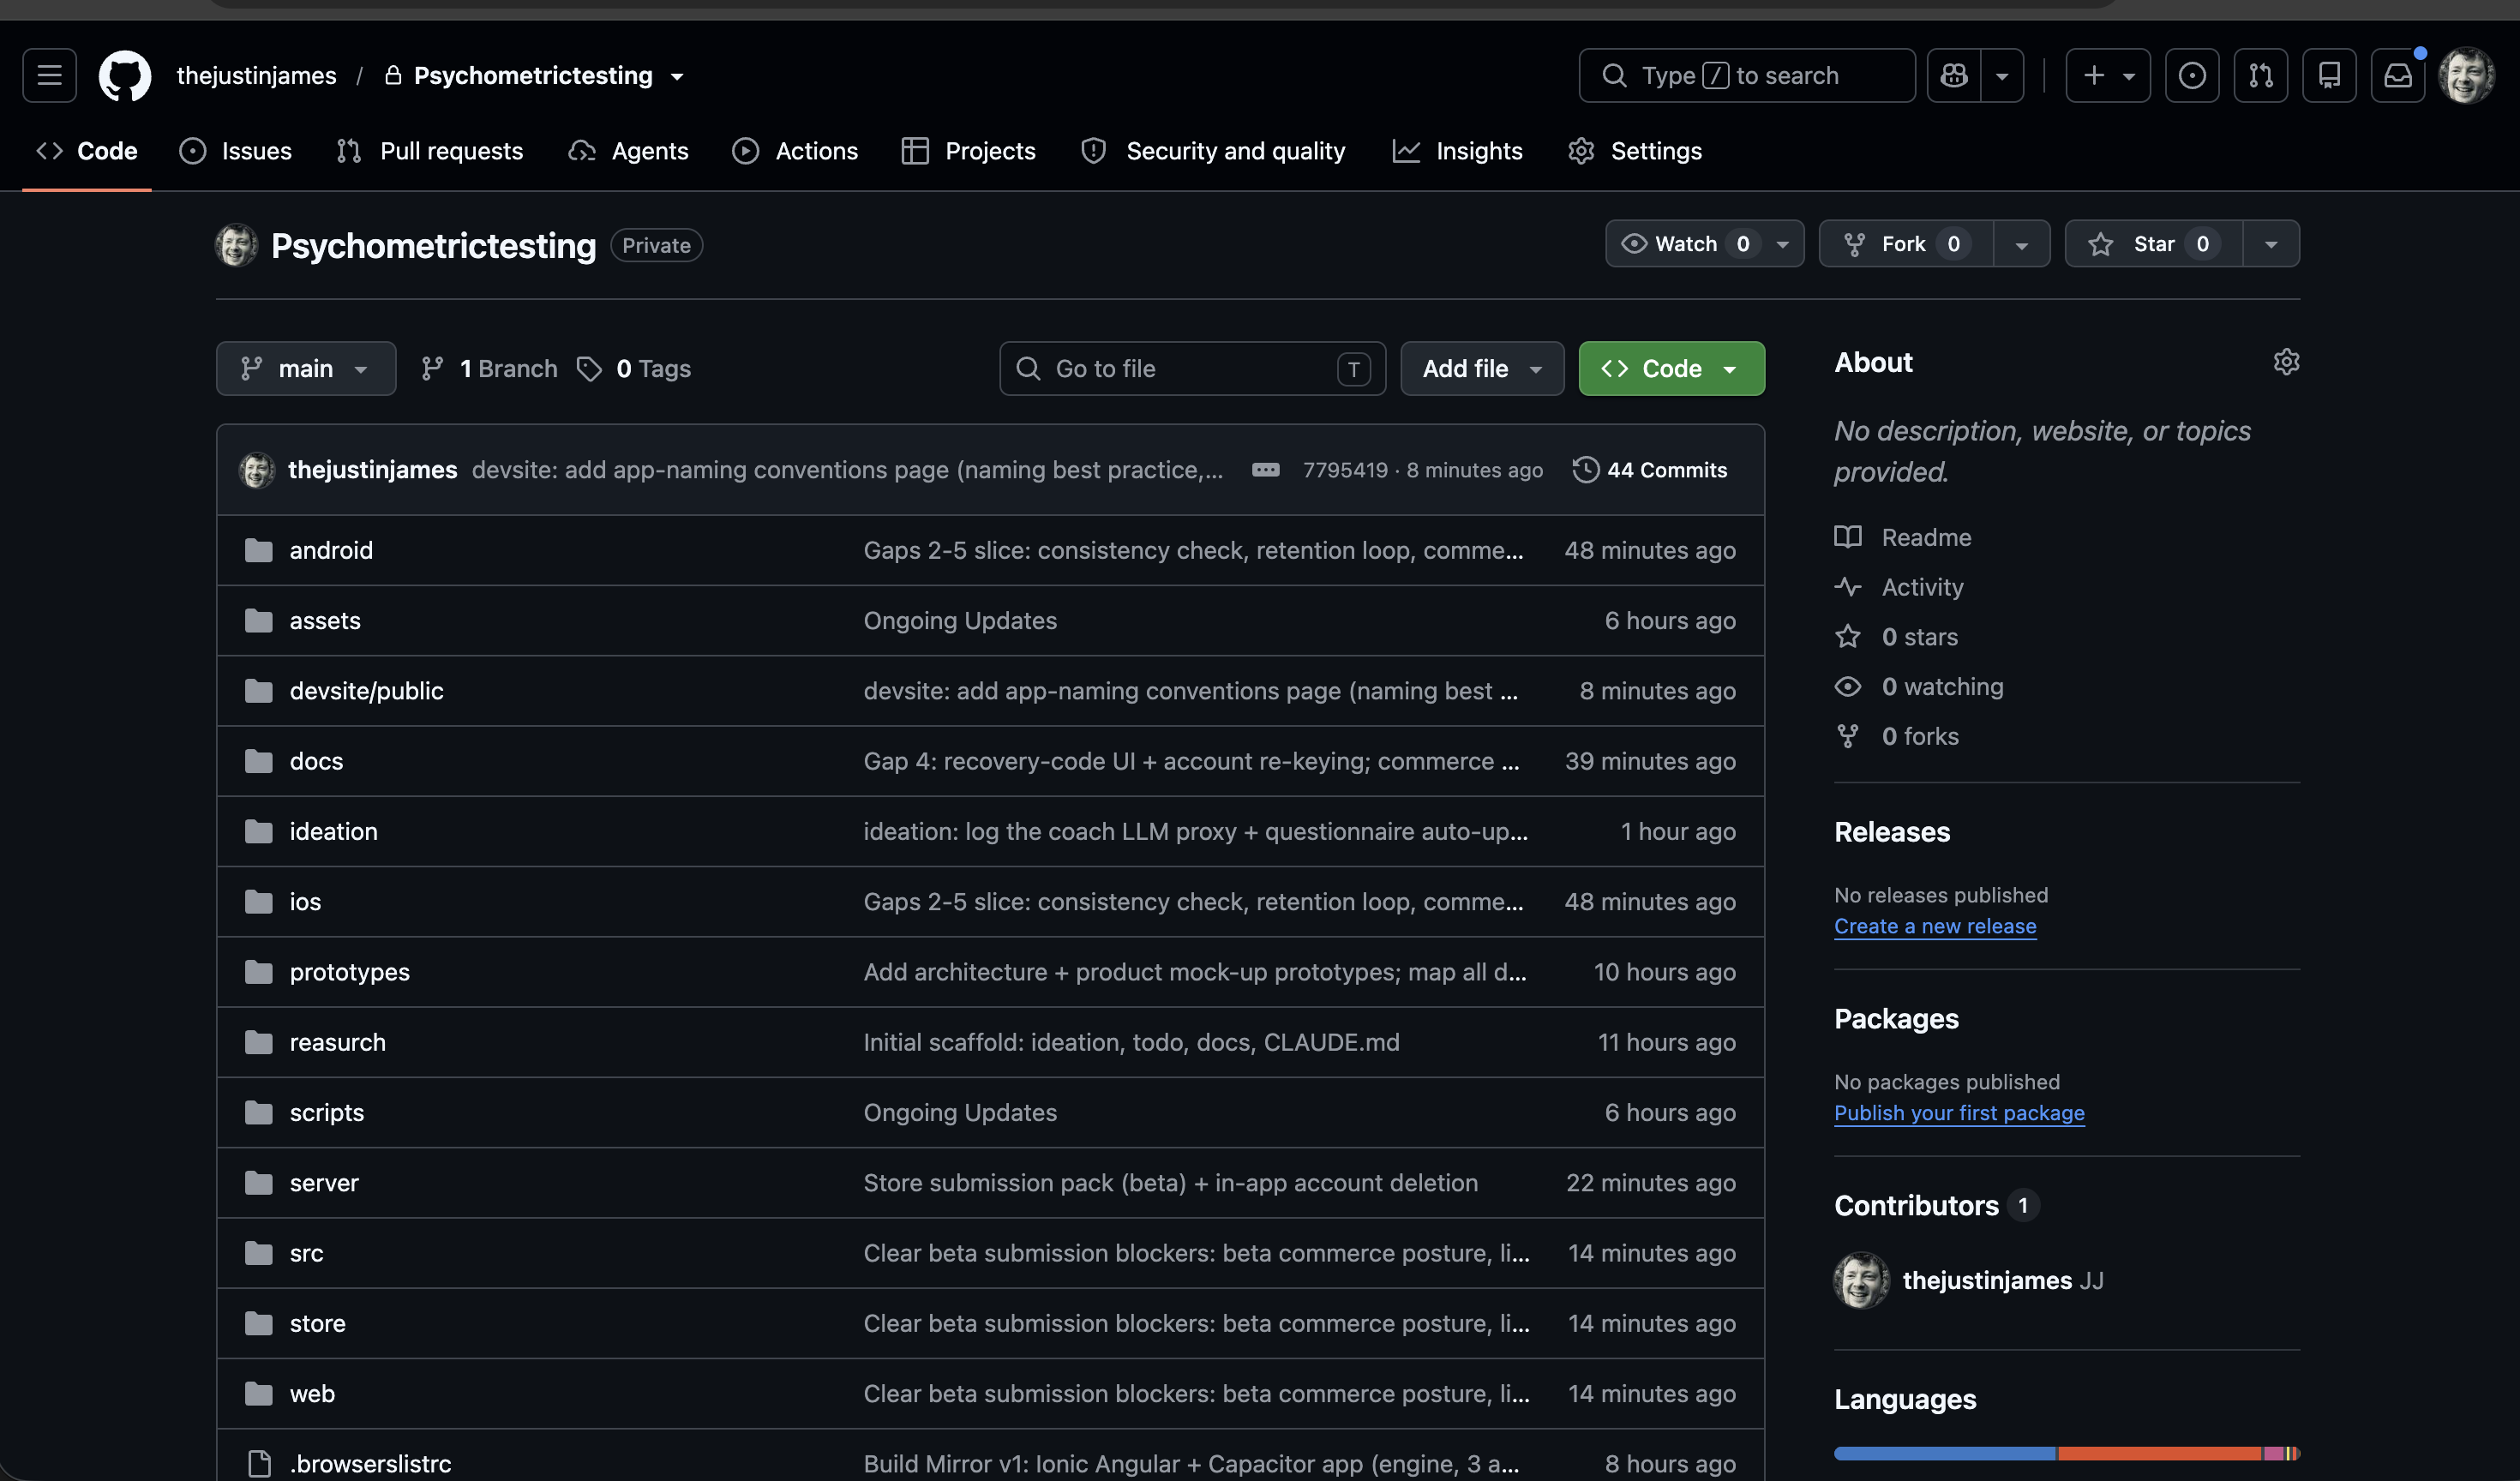This screenshot has height=1481, width=2520.
Task: Open the scripts folder
Action: pyautogui.click(x=326, y=1113)
